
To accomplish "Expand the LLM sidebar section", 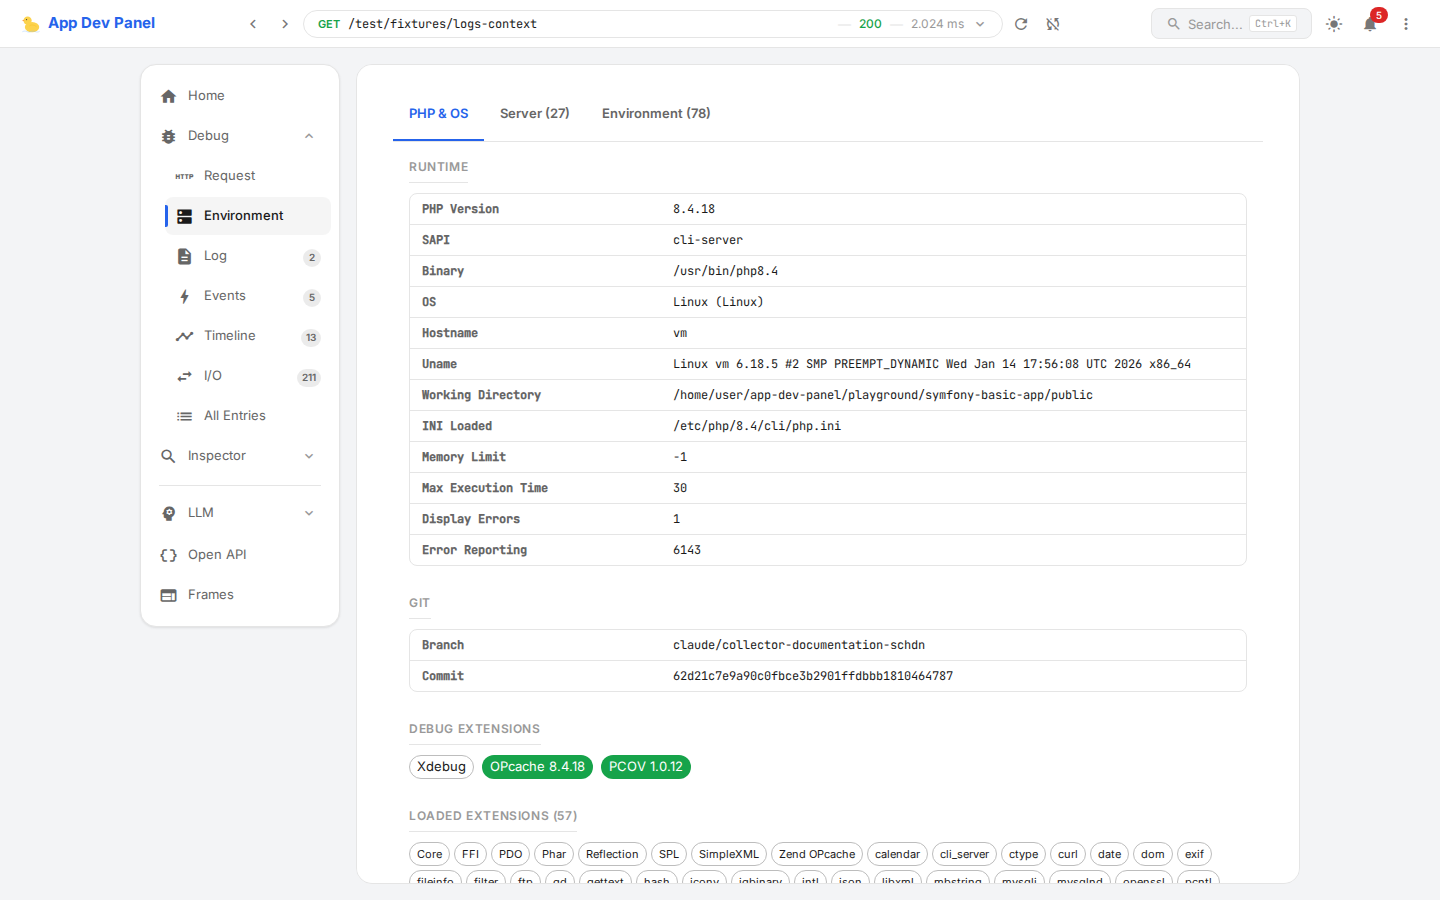I will coord(309,513).
